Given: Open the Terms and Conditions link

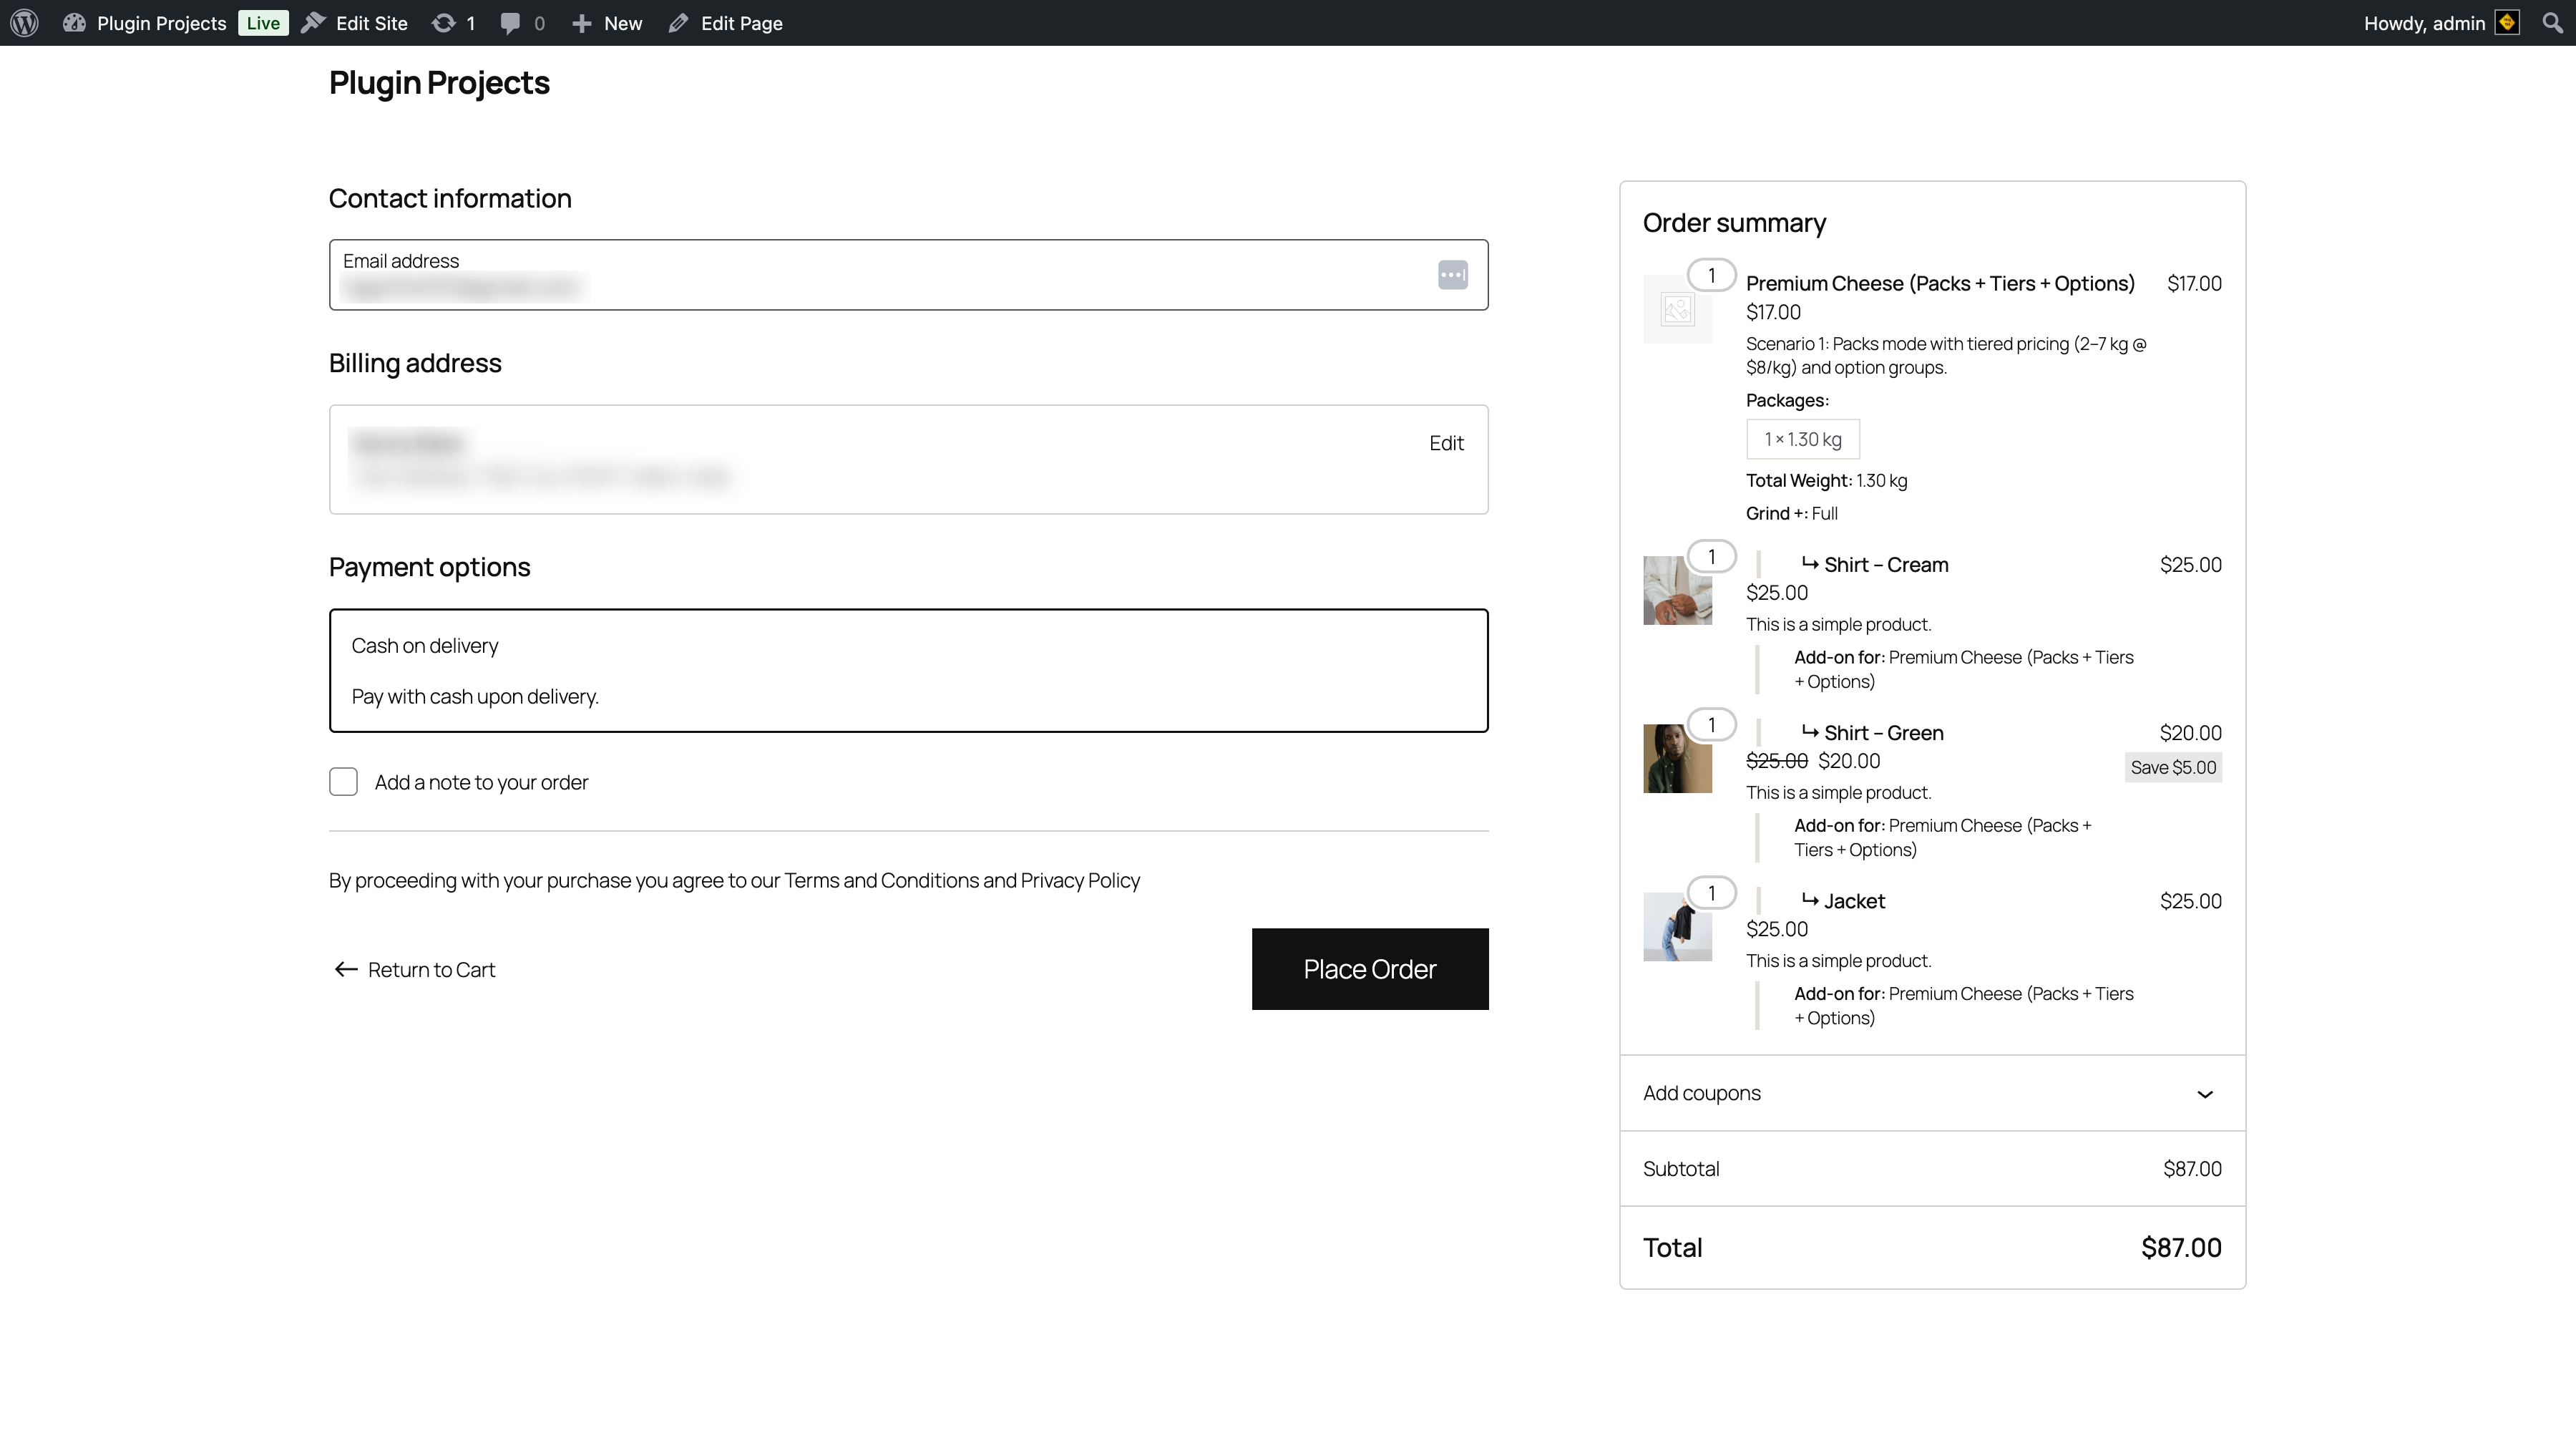Looking at the screenshot, I should 879,880.
